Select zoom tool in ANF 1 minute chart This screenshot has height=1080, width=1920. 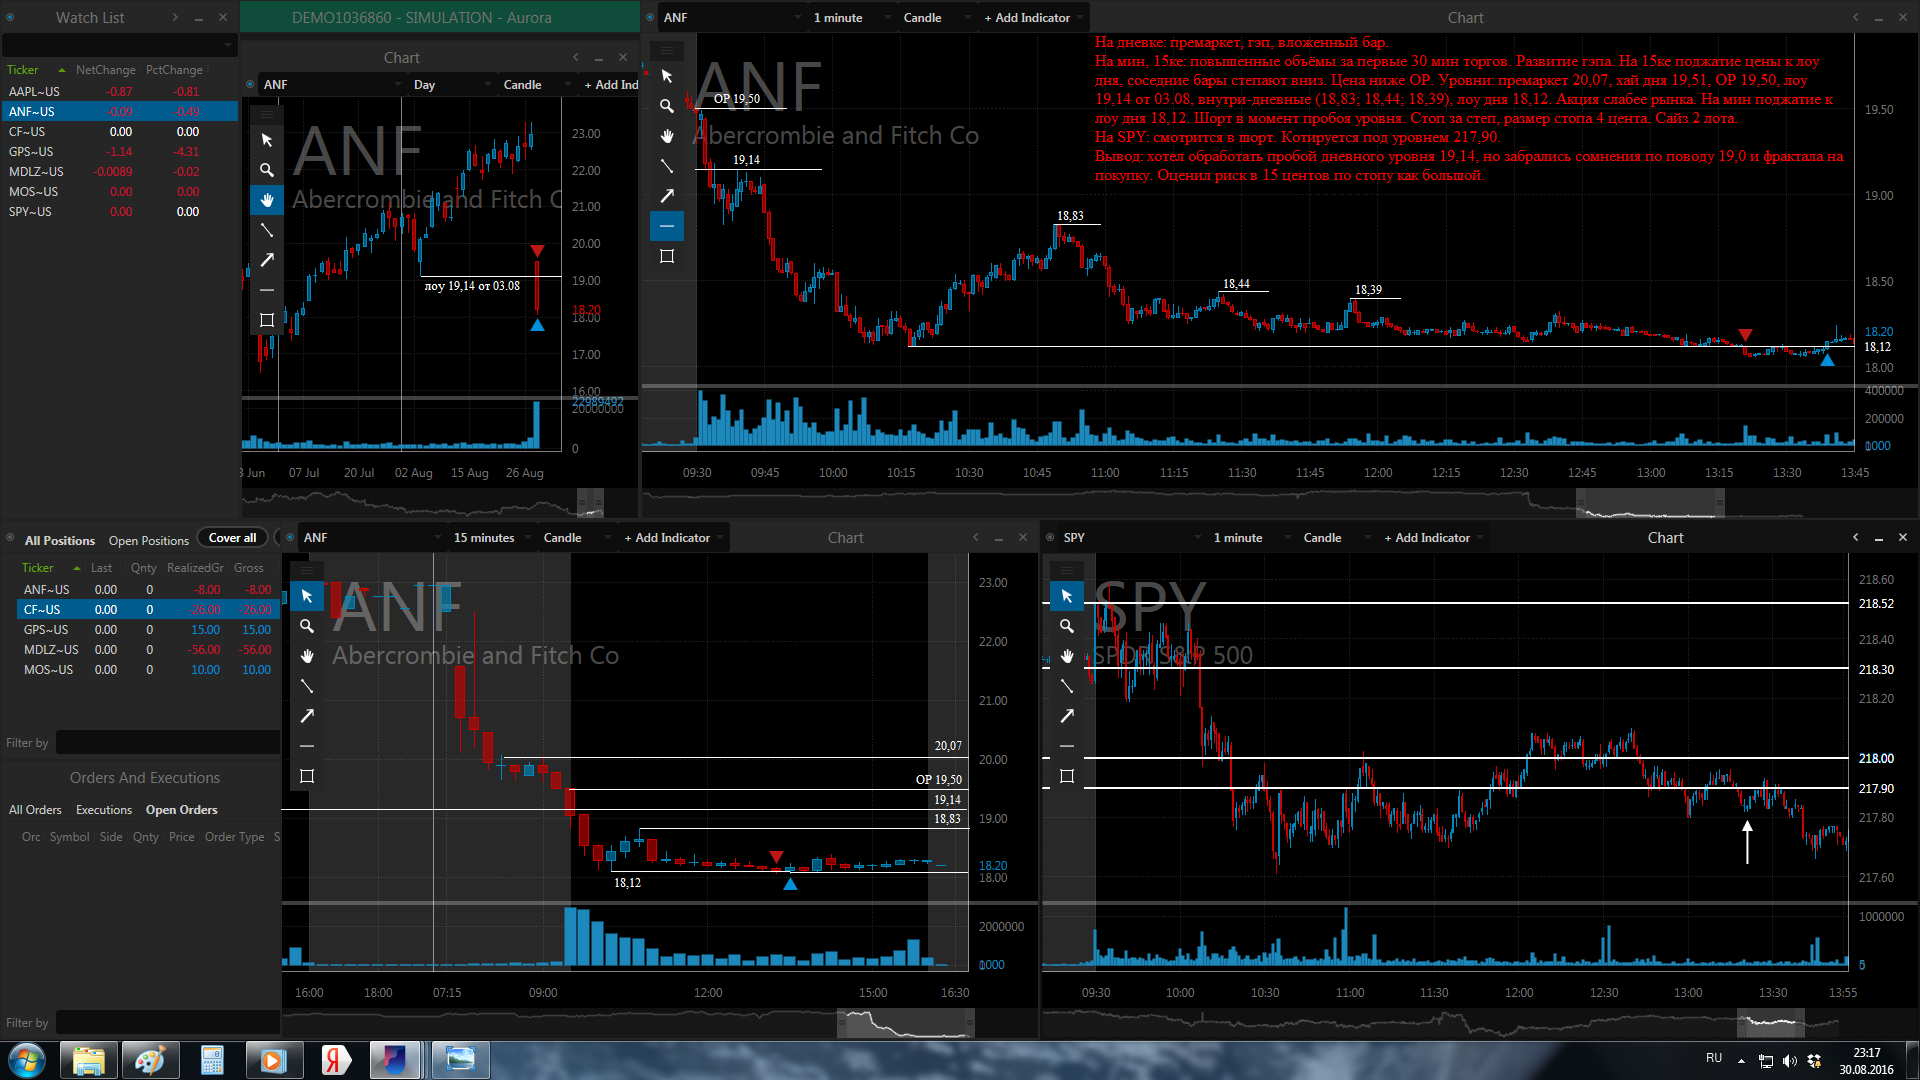667,106
